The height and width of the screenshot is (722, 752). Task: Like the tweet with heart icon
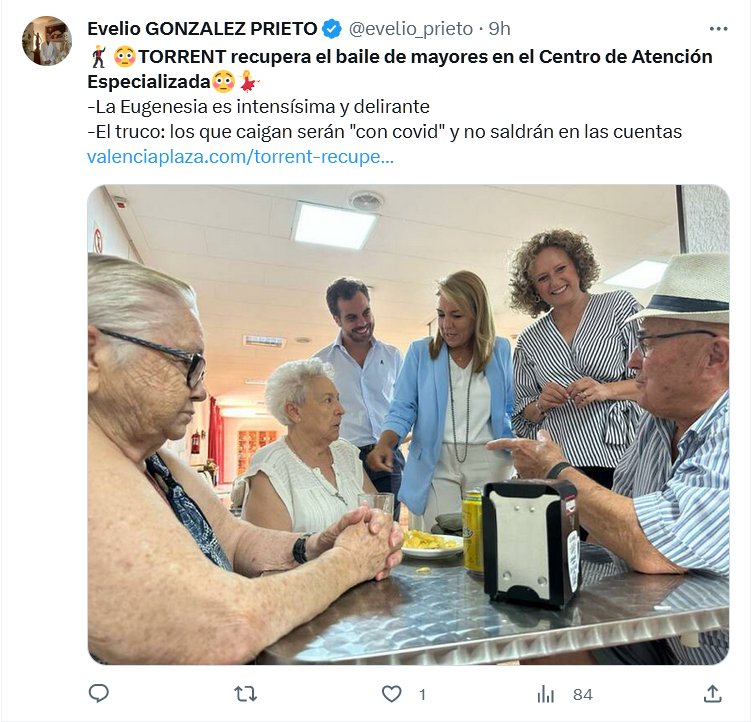pos(391,694)
